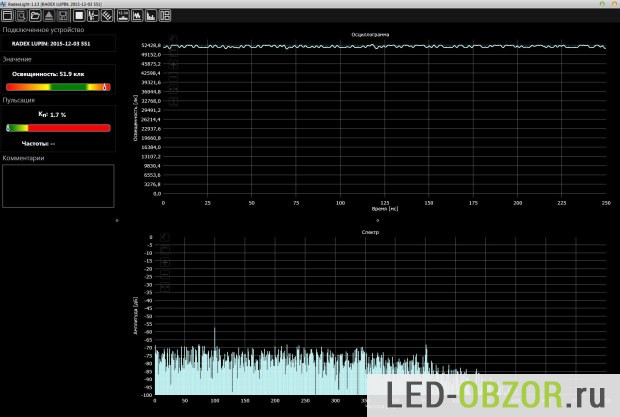Click the tall 100 Hz peak in spectrum
The image size is (620, 417).
(214, 335)
